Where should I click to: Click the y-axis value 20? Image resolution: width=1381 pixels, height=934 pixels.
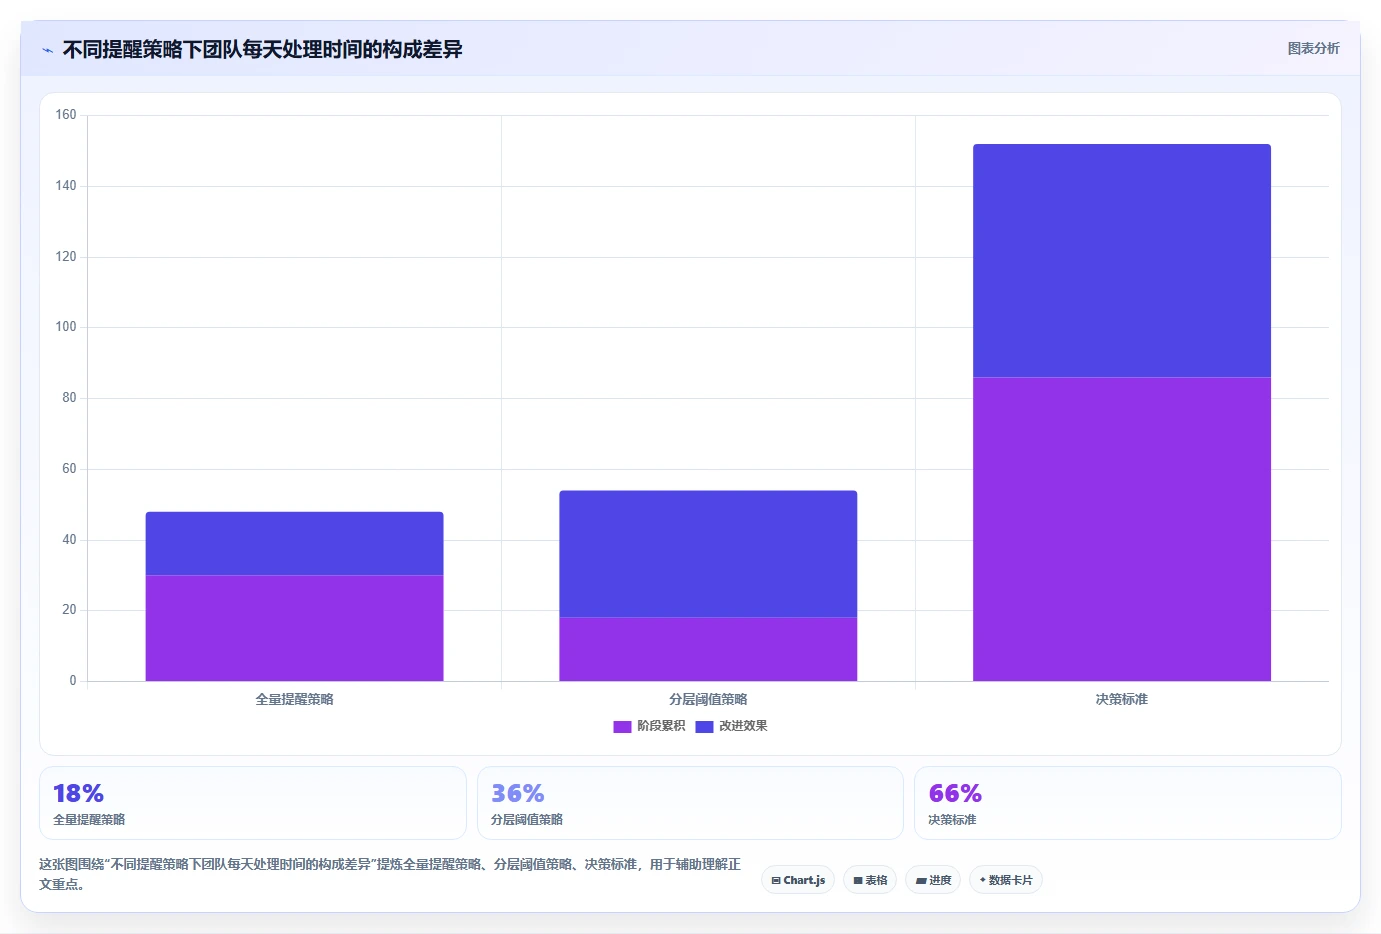point(69,610)
